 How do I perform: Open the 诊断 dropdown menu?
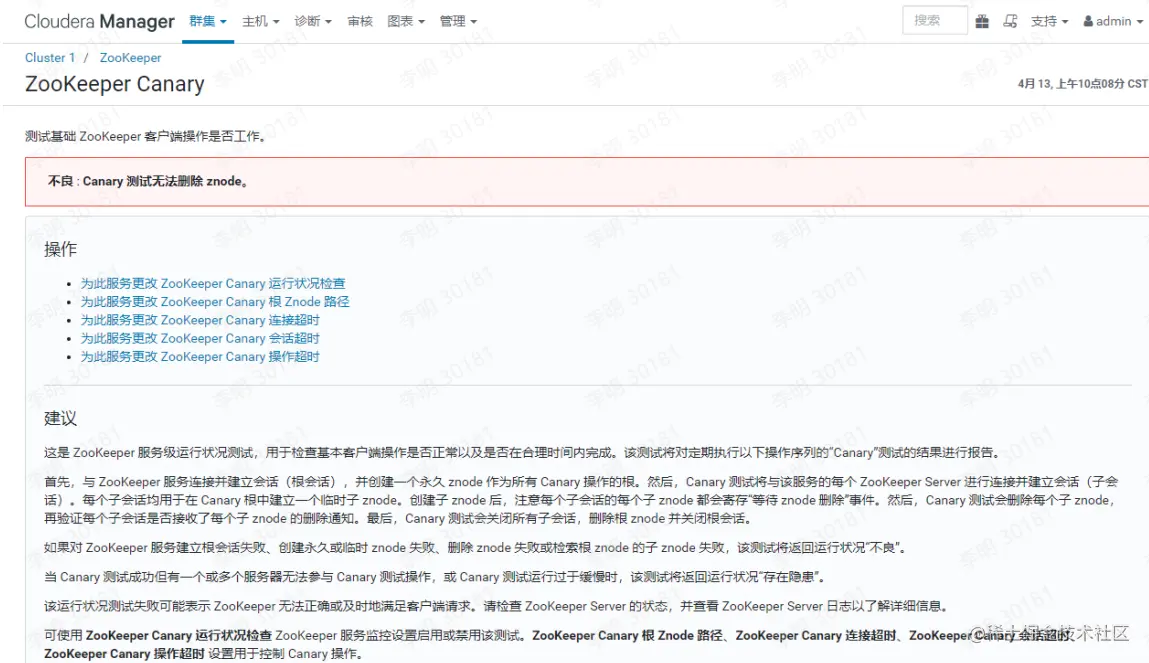[x=313, y=21]
